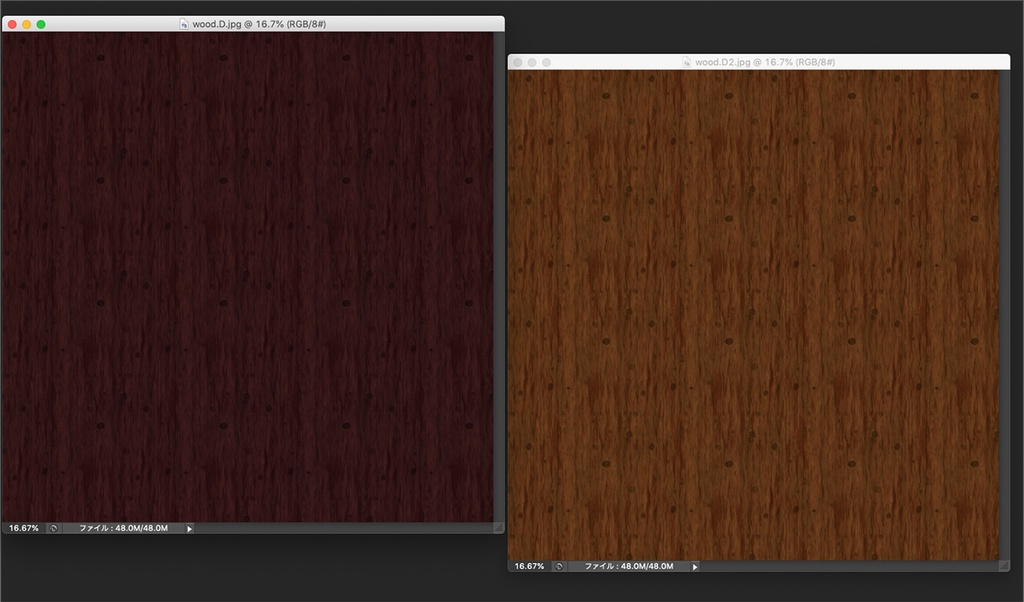1024x602 pixels.
Task: Click the brown wood canvas in wood.D2.jpg
Action: pyautogui.click(x=753, y=315)
